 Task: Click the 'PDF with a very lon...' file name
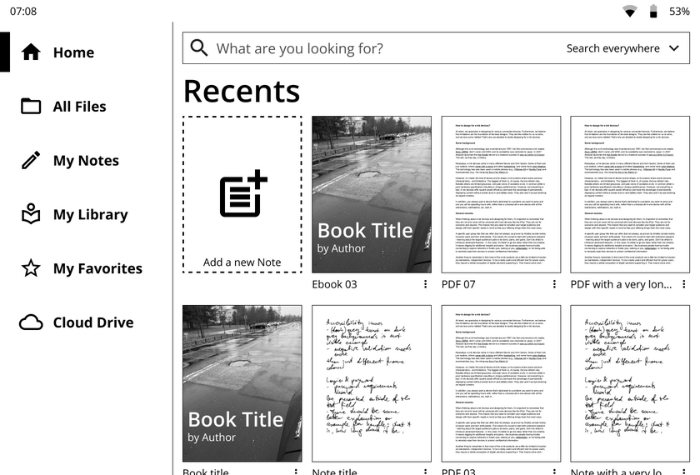(x=621, y=284)
